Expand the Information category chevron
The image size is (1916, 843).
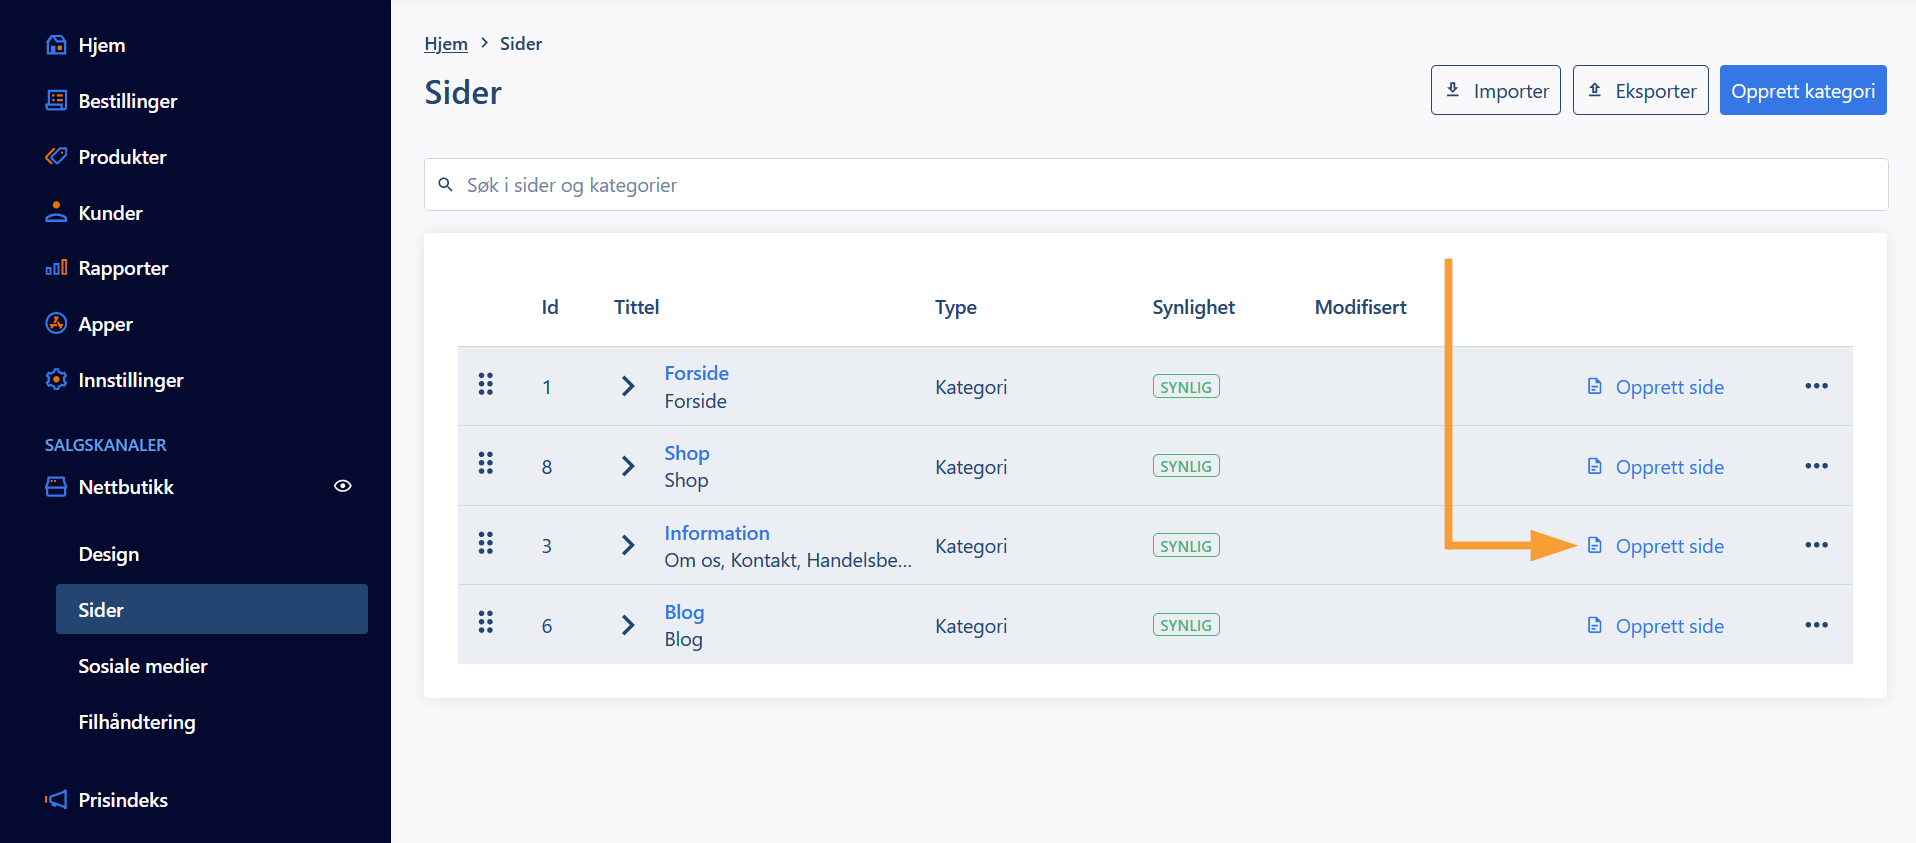point(628,545)
